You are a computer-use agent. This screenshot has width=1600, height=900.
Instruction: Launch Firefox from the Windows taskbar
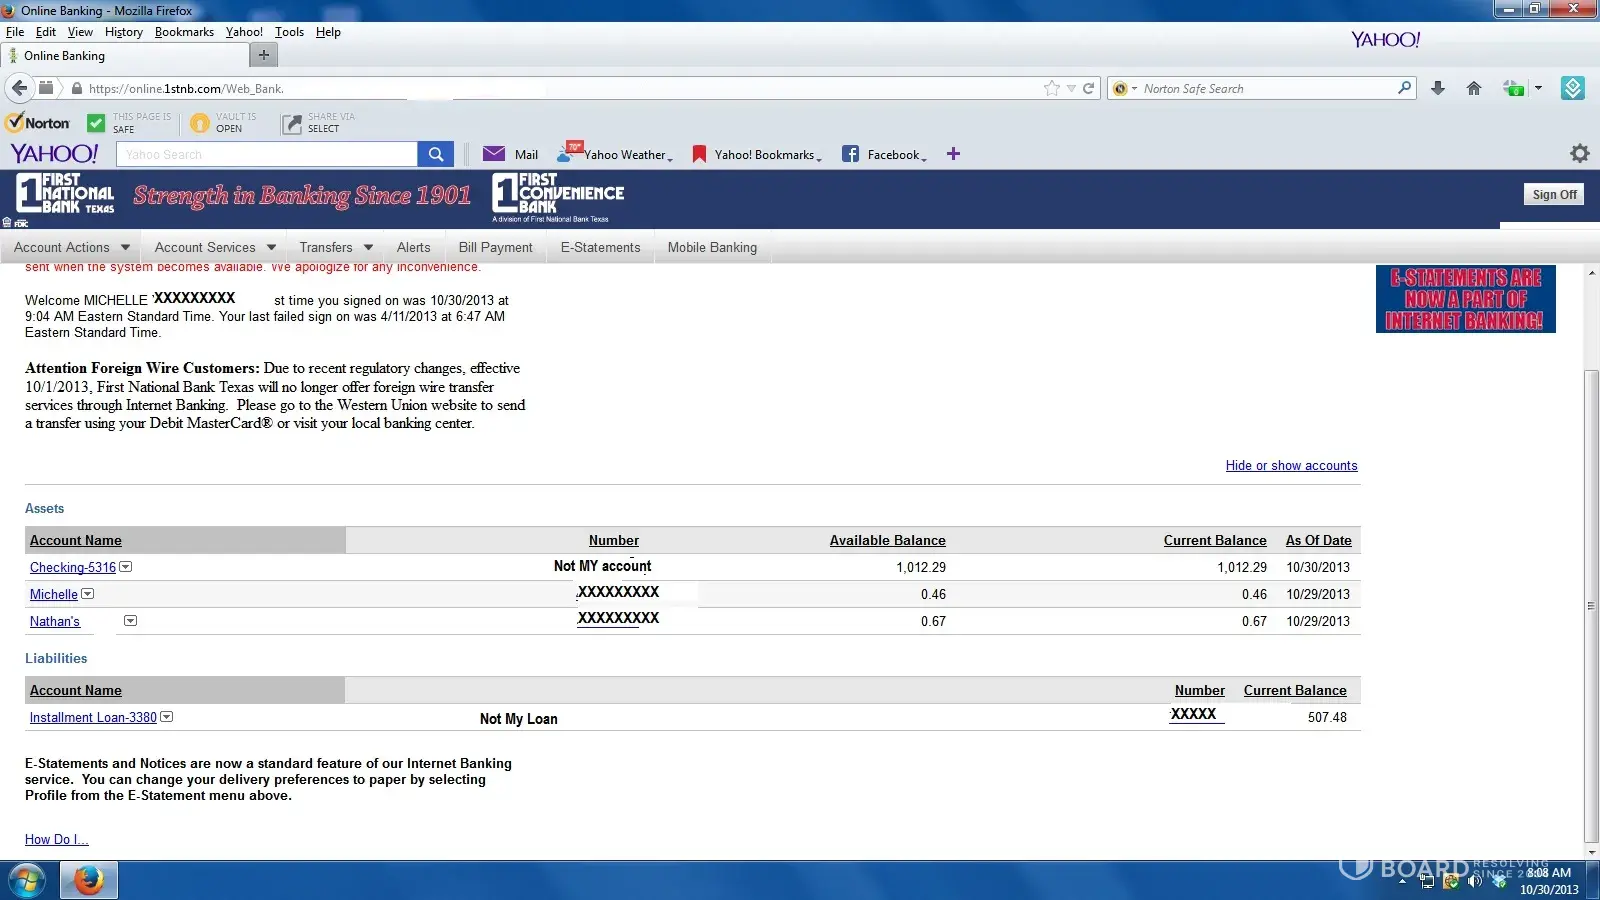[x=89, y=881]
